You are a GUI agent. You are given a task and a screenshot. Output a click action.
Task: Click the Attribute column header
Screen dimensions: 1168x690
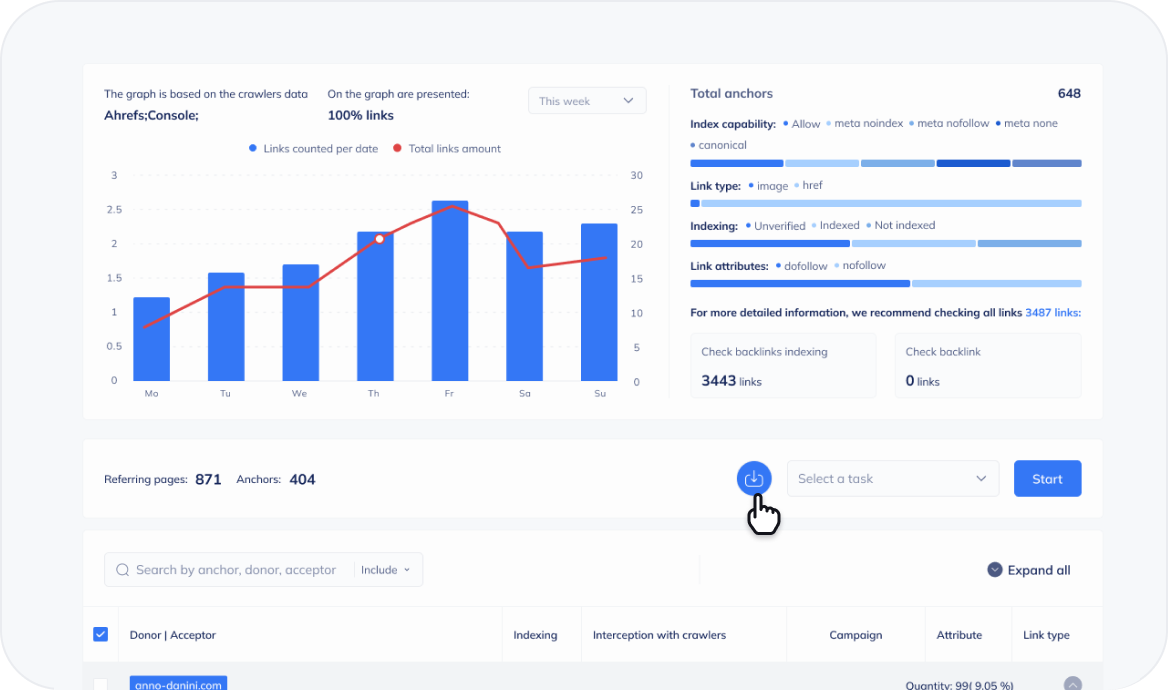tap(959, 635)
